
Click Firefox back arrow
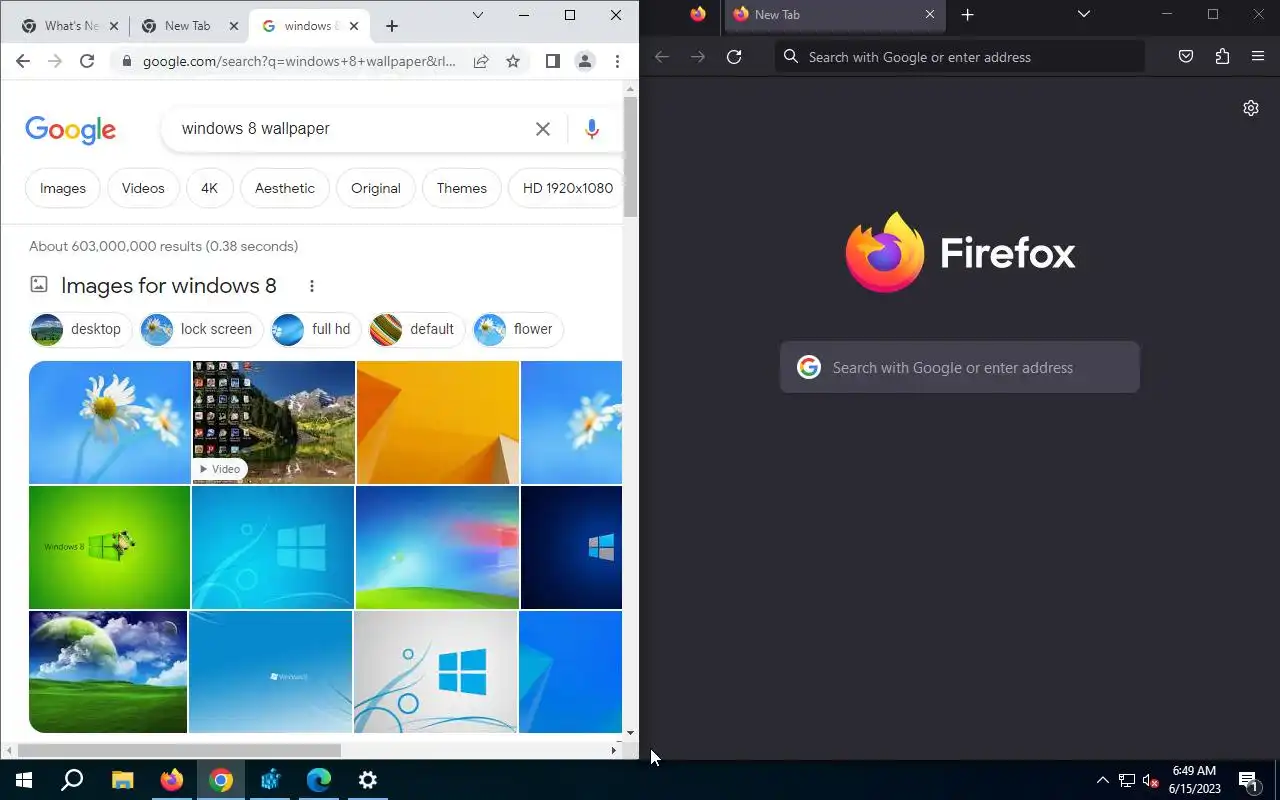click(662, 57)
